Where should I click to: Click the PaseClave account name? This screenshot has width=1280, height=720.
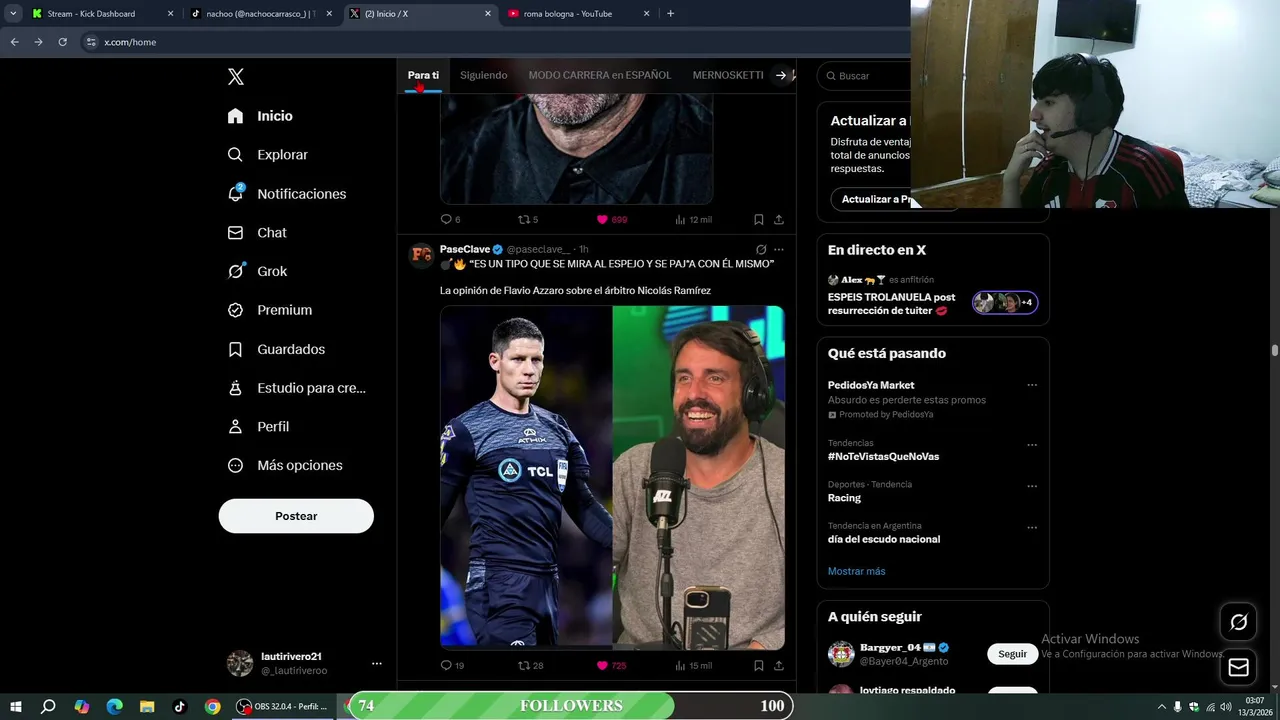465,249
